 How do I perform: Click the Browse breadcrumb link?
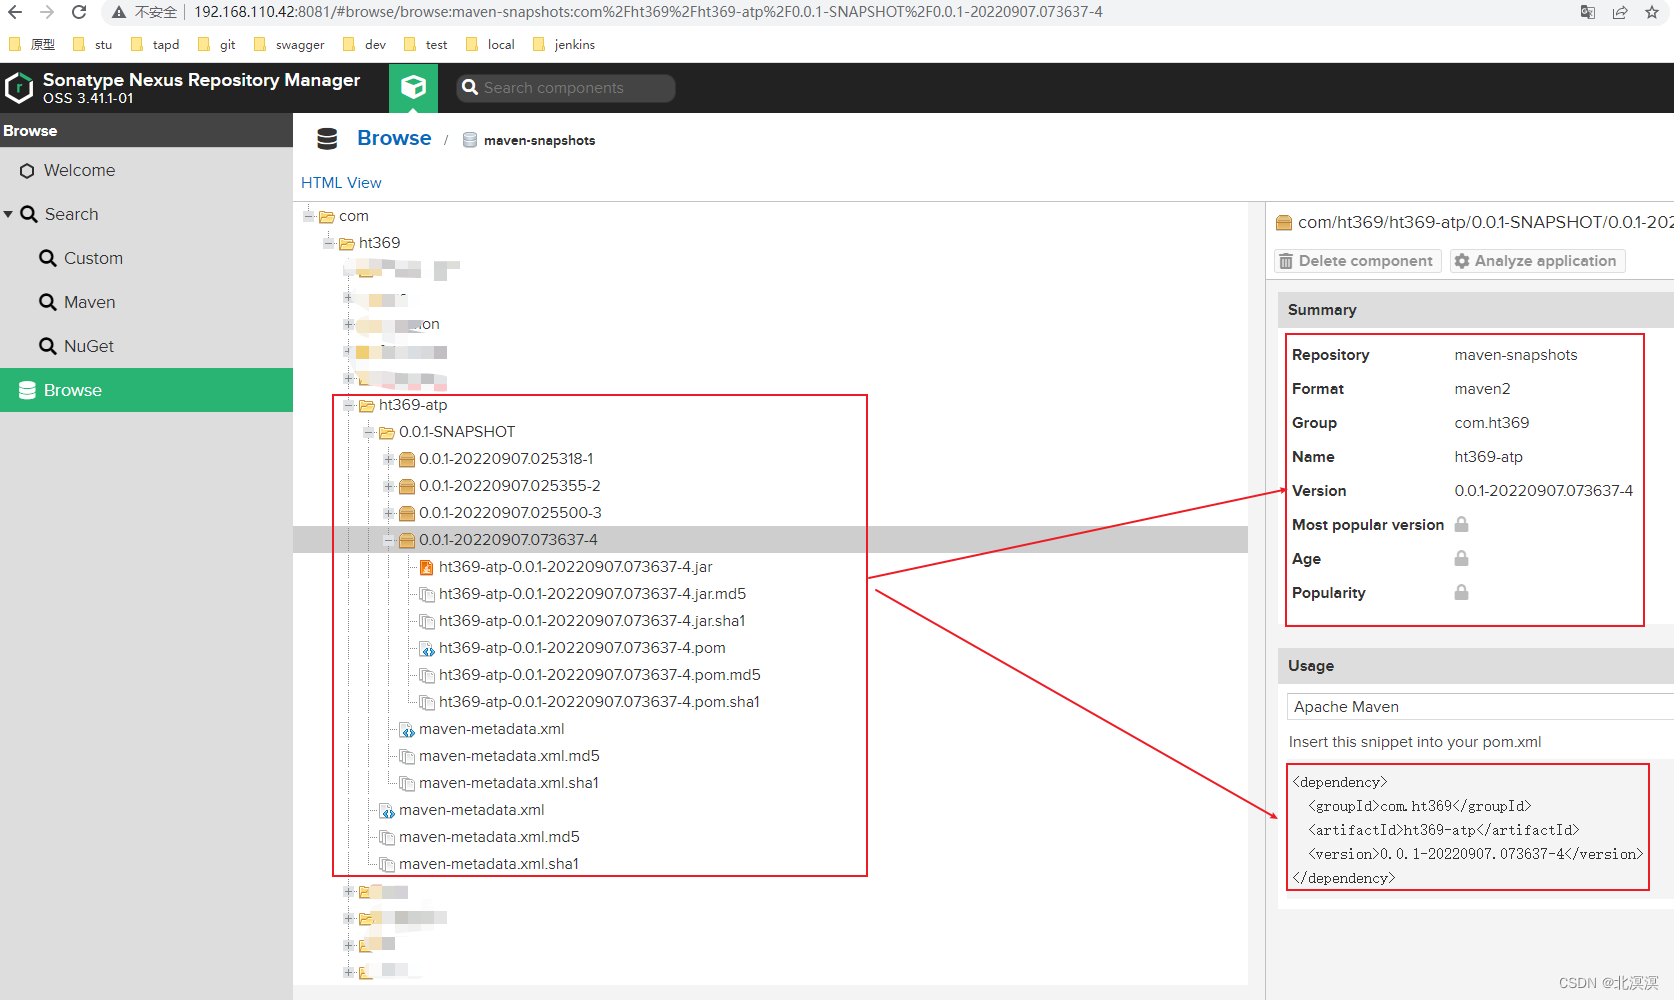pyautogui.click(x=394, y=138)
